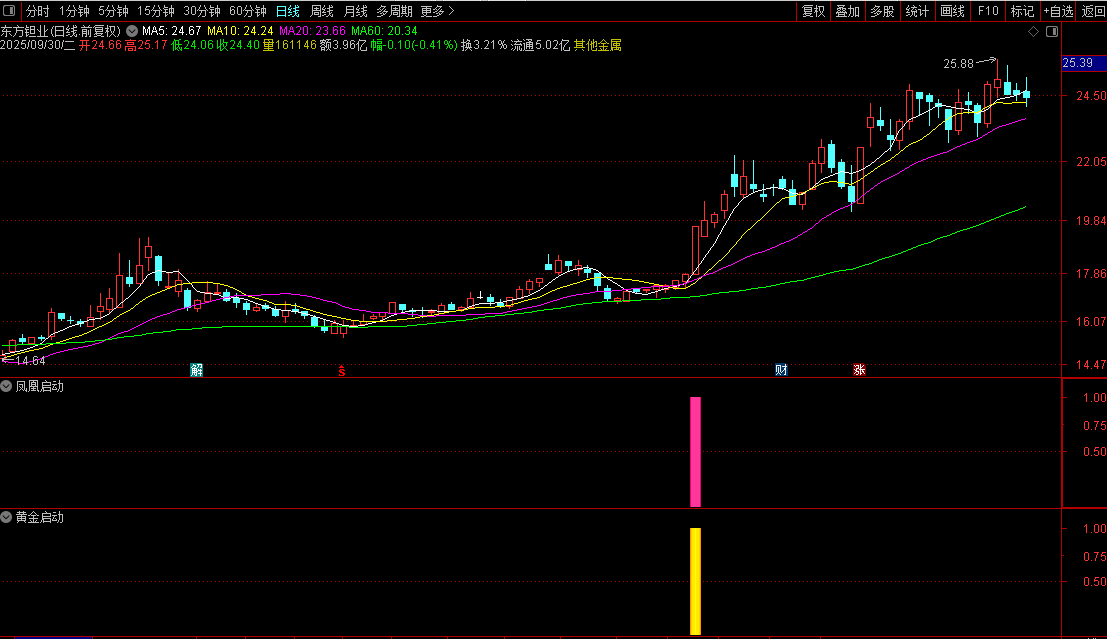Switch to 周线 period
1107x639 pixels.
click(322, 11)
